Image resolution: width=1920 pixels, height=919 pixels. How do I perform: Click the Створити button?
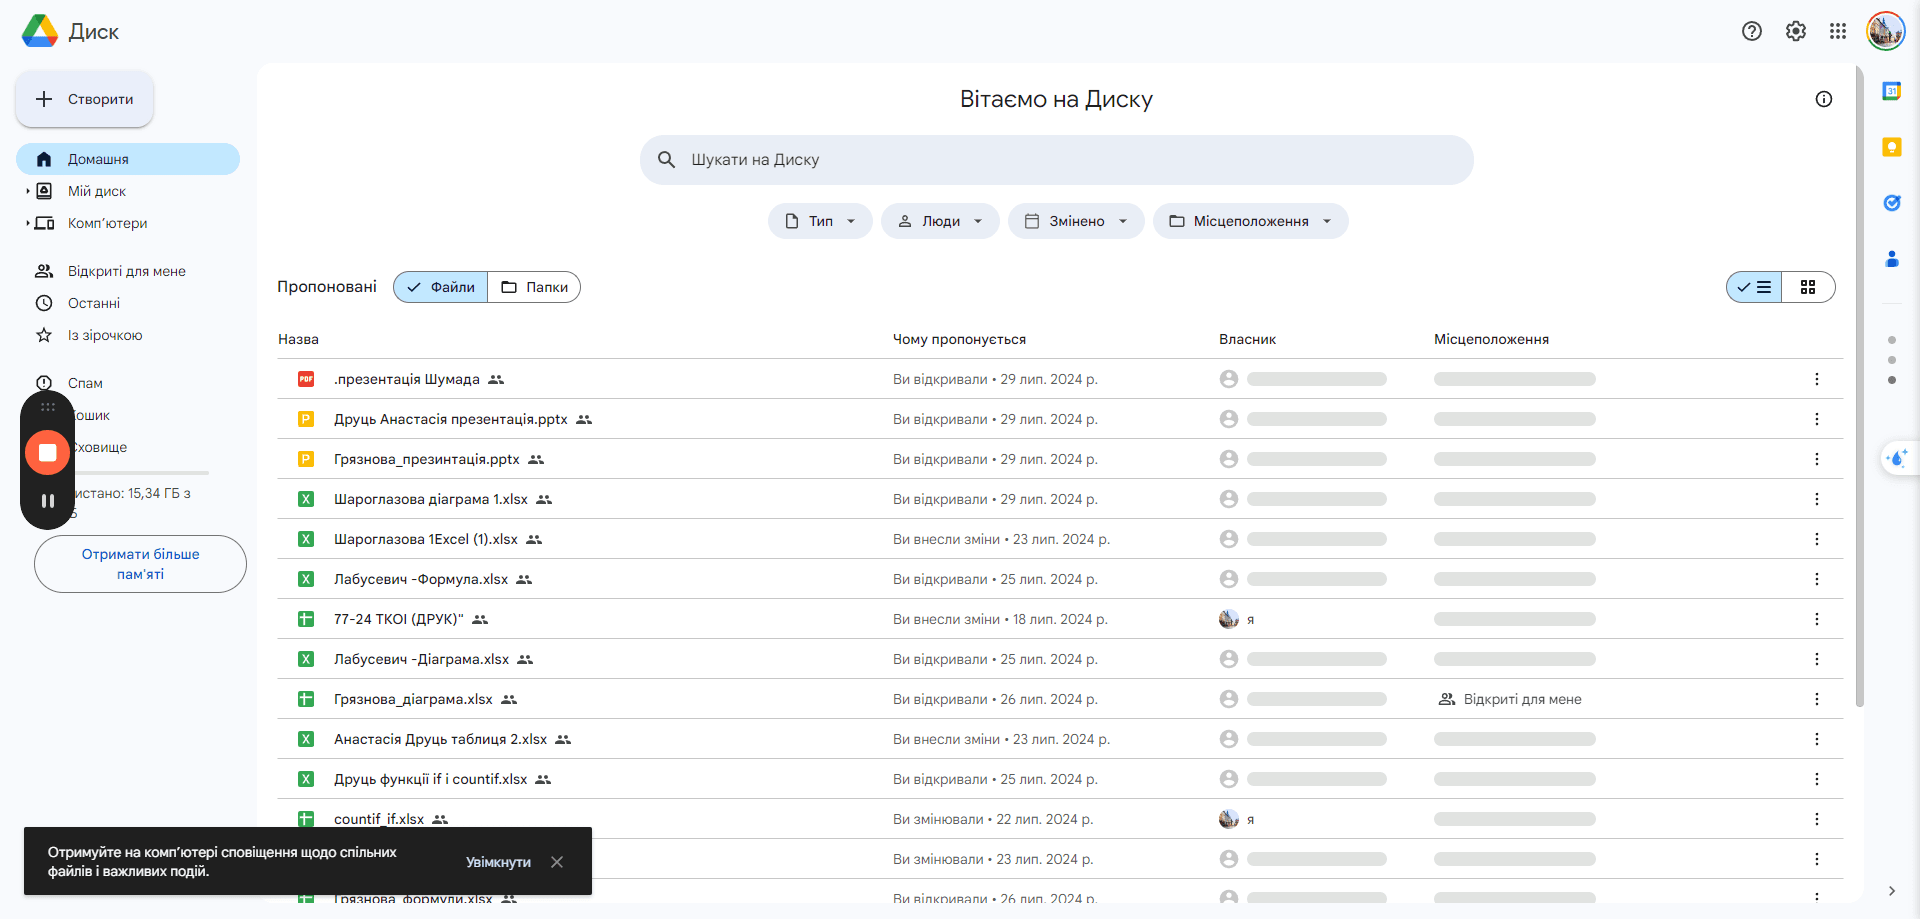tap(85, 99)
